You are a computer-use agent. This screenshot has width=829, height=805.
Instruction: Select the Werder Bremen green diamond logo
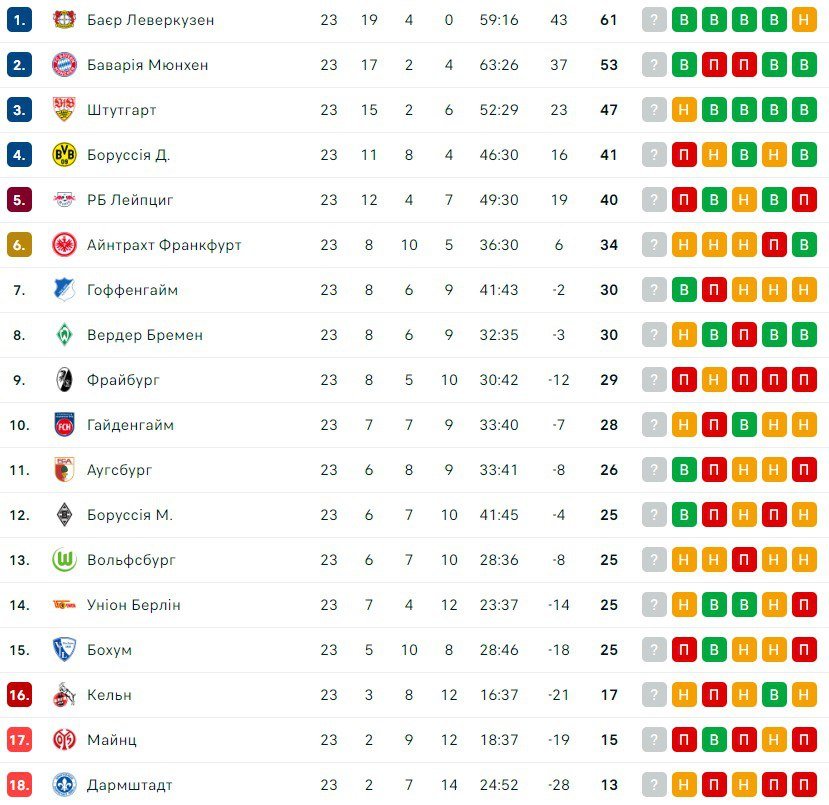[64, 335]
